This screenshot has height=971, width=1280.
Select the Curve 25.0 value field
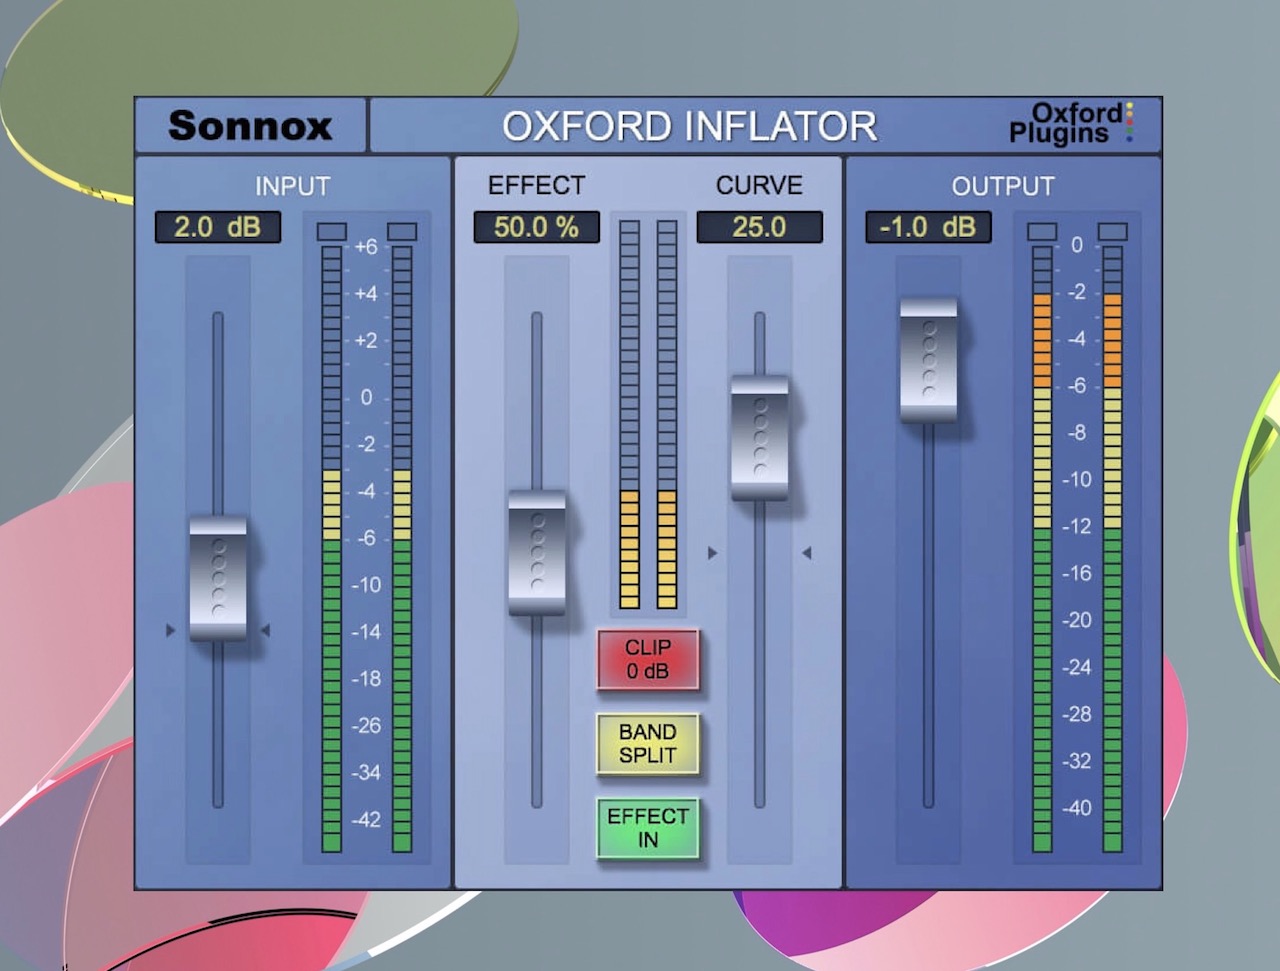tap(759, 227)
